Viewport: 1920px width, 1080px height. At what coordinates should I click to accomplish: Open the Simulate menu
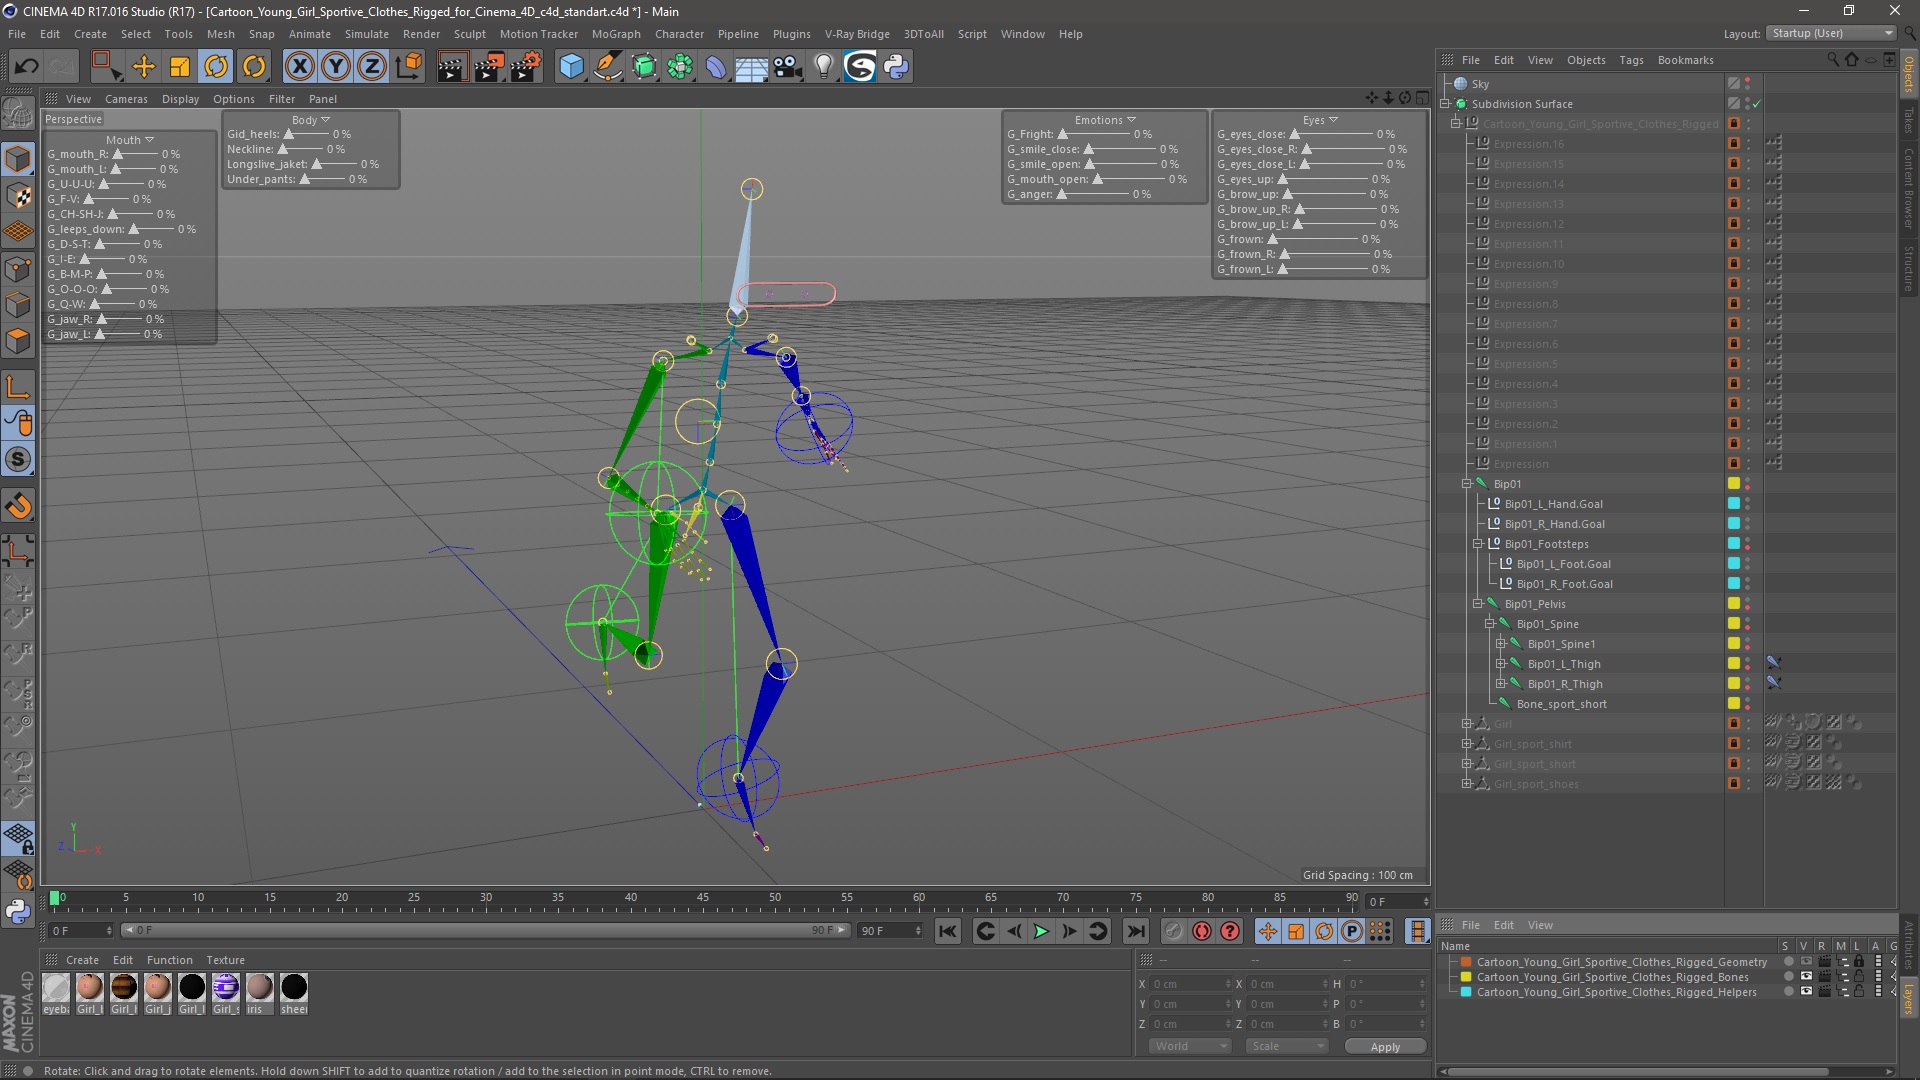[367, 34]
